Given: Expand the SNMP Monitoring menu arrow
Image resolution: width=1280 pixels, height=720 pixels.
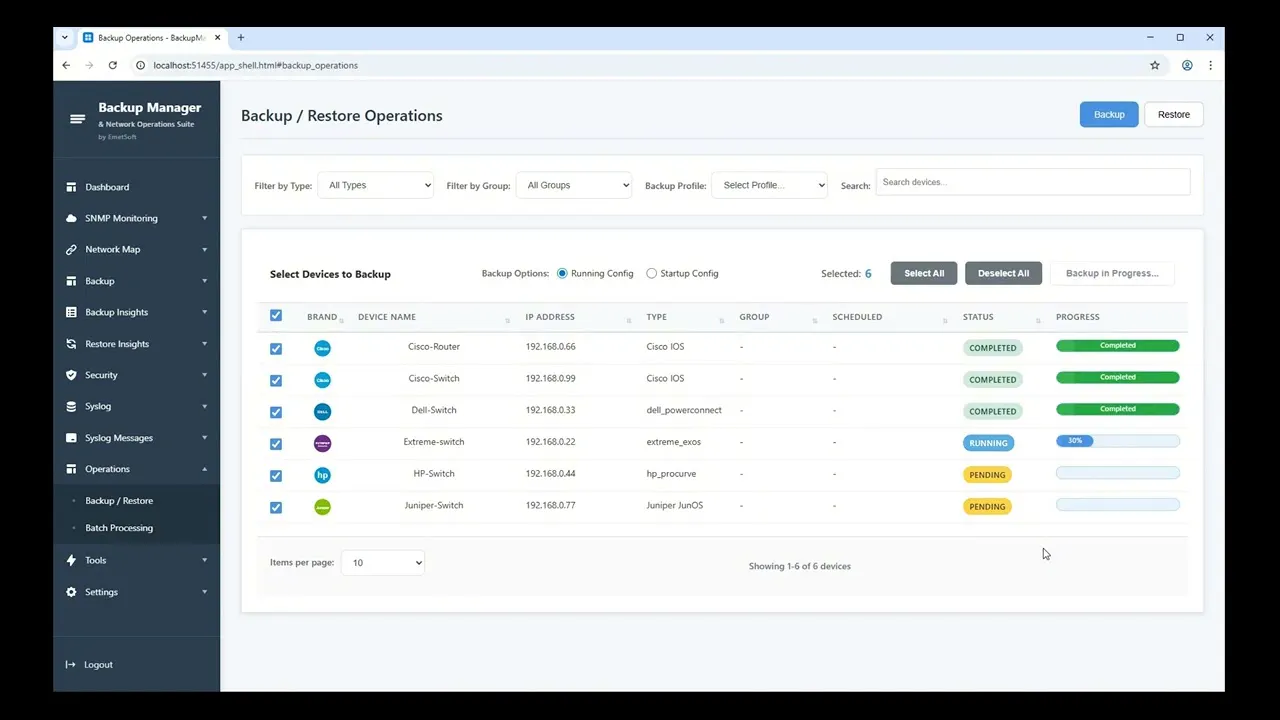Looking at the screenshot, I should tap(205, 218).
